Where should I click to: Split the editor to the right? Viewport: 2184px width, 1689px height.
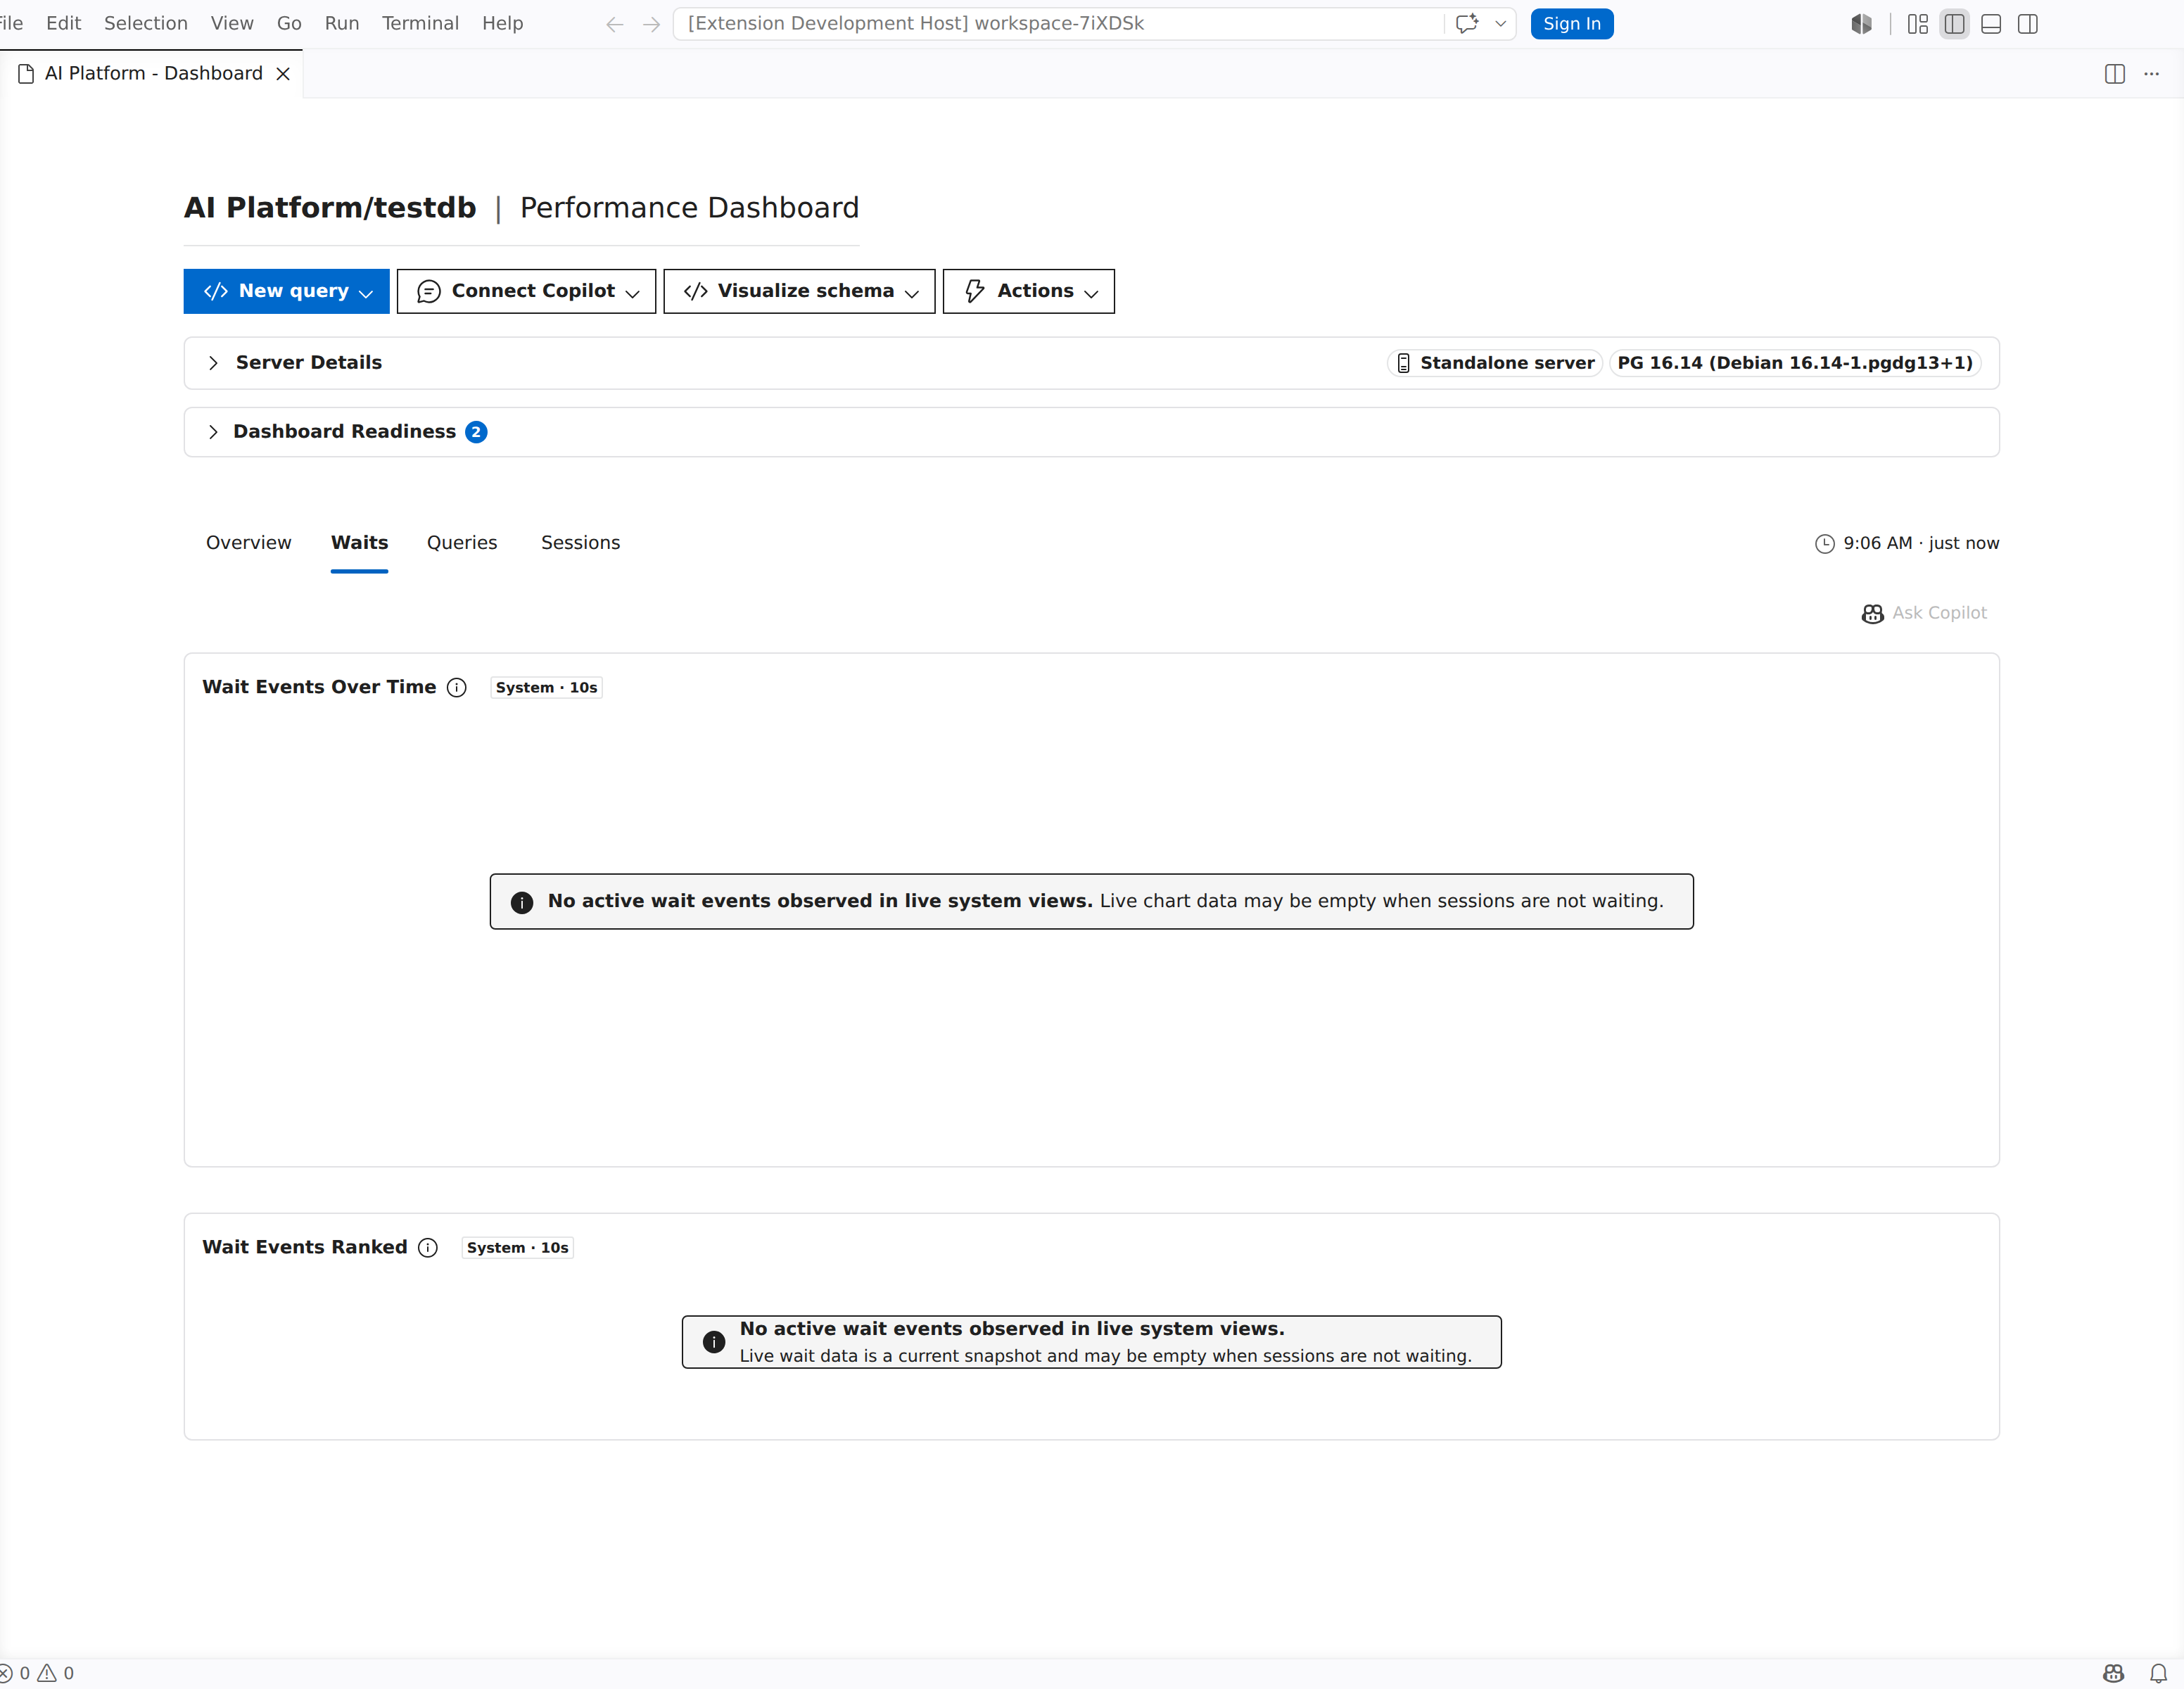tap(2114, 74)
